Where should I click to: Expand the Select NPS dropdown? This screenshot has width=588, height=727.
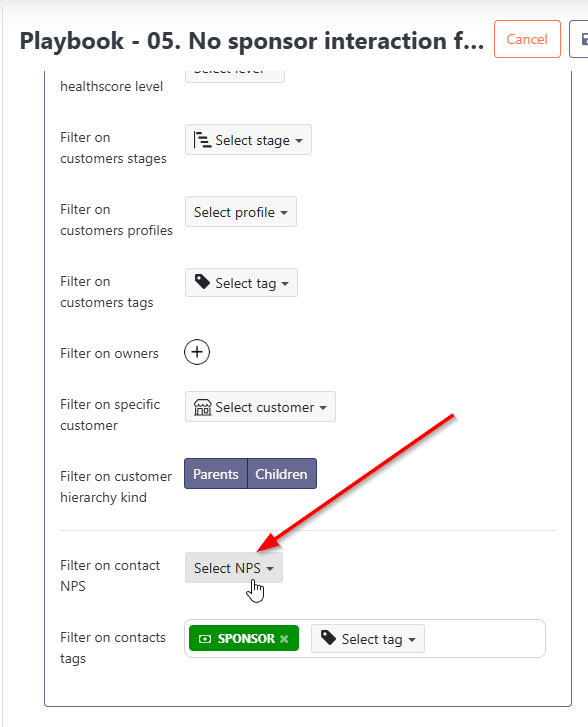click(x=234, y=568)
